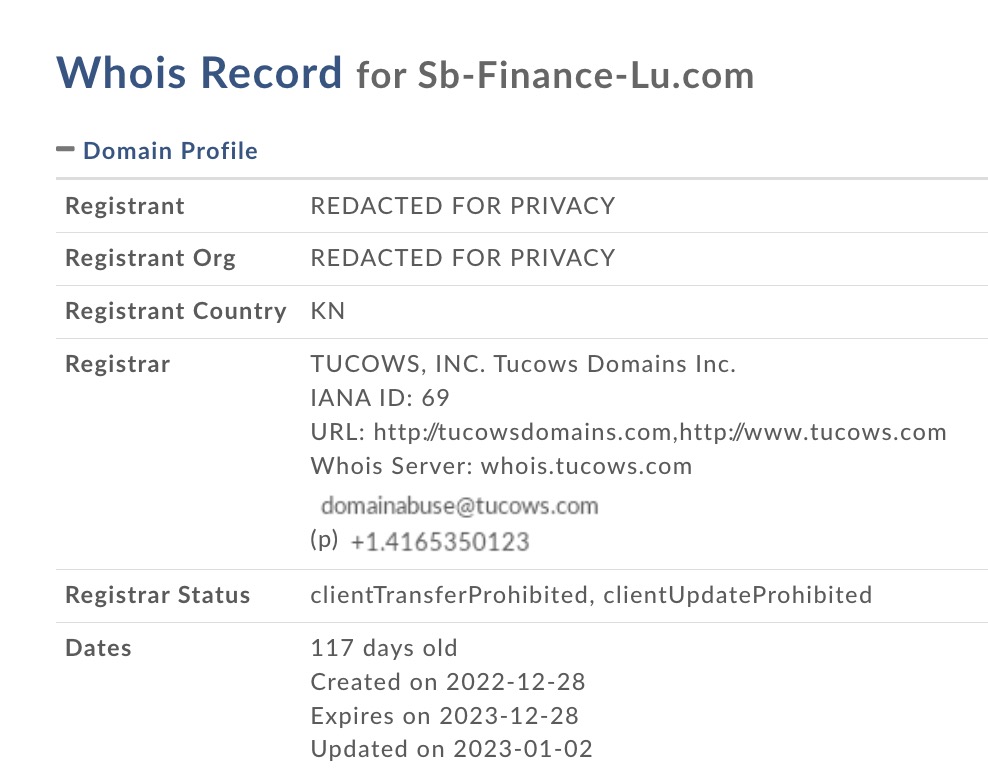The width and height of the screenshot is (988, 774).
Task: Click the Registrant Org label
Action: [151, 258]
